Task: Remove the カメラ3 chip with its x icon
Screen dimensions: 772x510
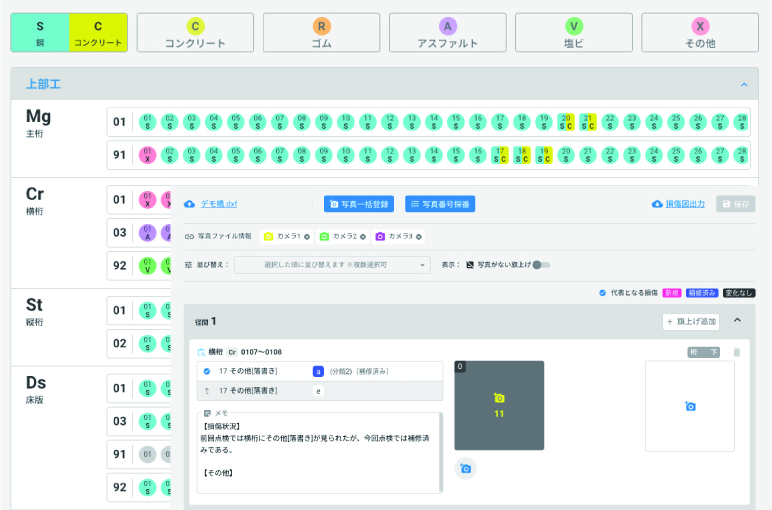Action: [419, 237]
